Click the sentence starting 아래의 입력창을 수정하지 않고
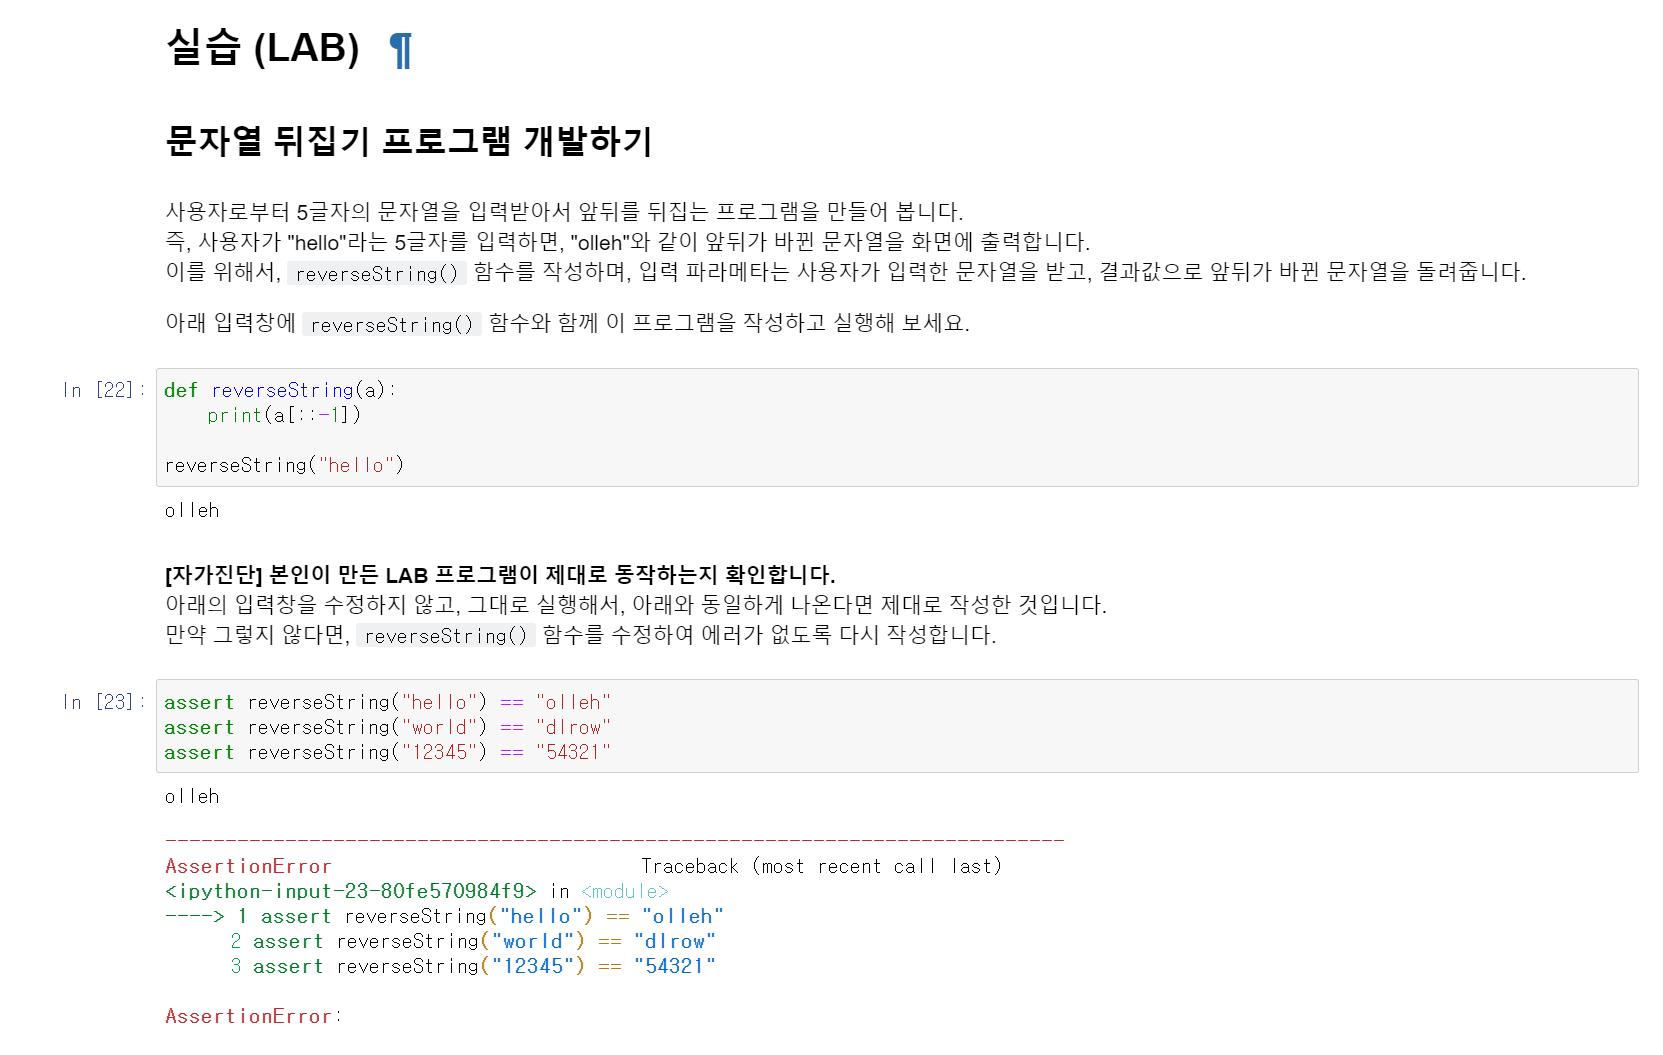Viewport: 1663px width, 1055px height. (x=636, y=605)
